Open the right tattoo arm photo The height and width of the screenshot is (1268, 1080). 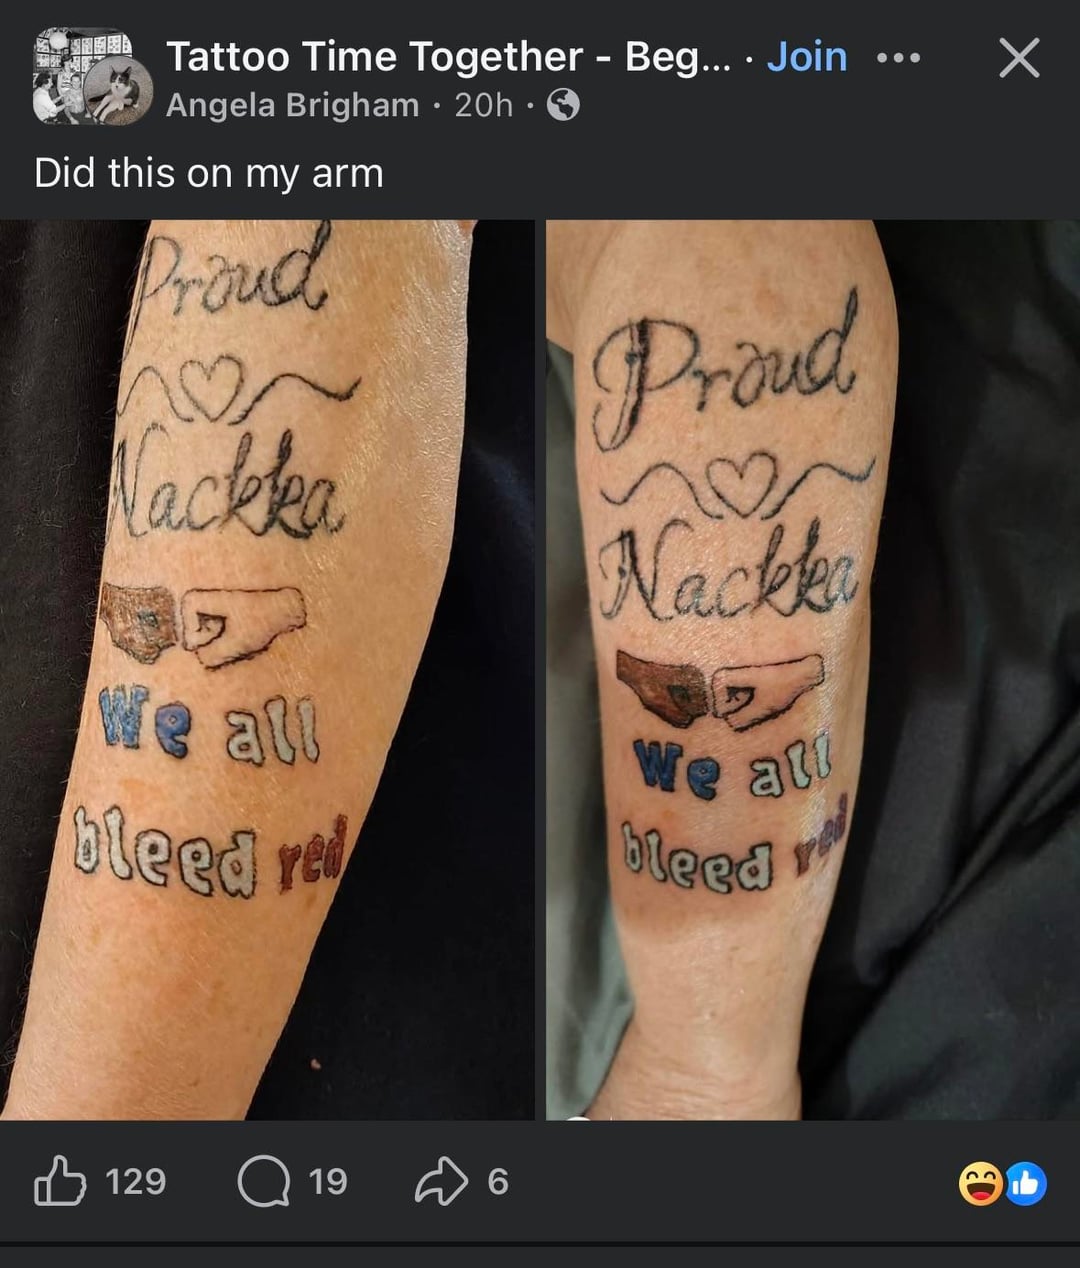click(x=813, y=669)
